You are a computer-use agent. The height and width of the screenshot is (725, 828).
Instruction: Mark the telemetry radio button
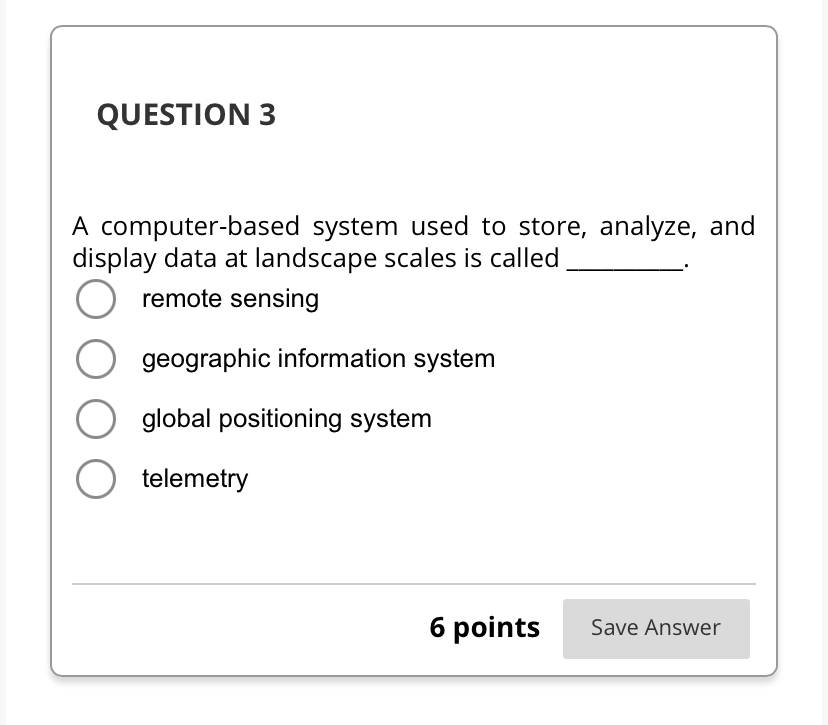pyautogui.click(x=95, y=479)
